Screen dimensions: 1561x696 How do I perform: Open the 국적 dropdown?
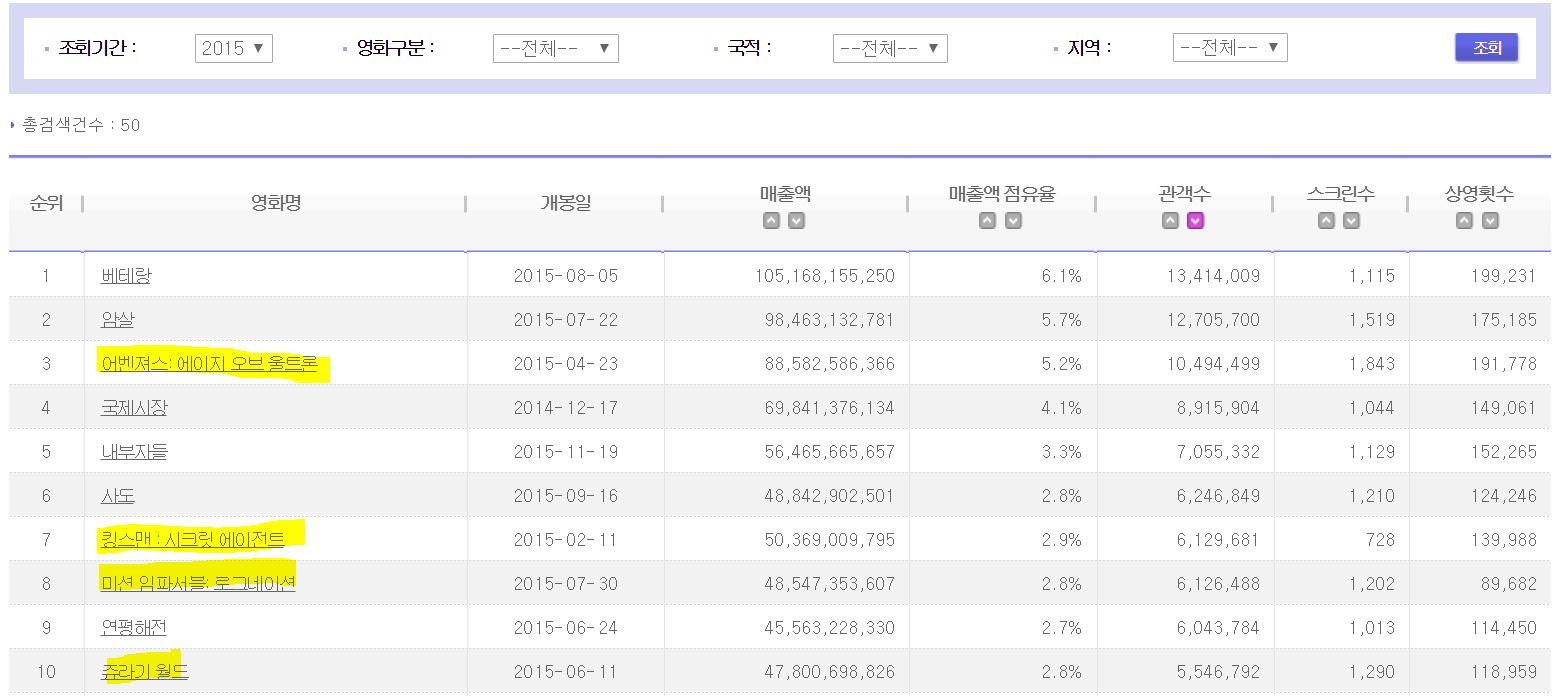tap(889, 48)
